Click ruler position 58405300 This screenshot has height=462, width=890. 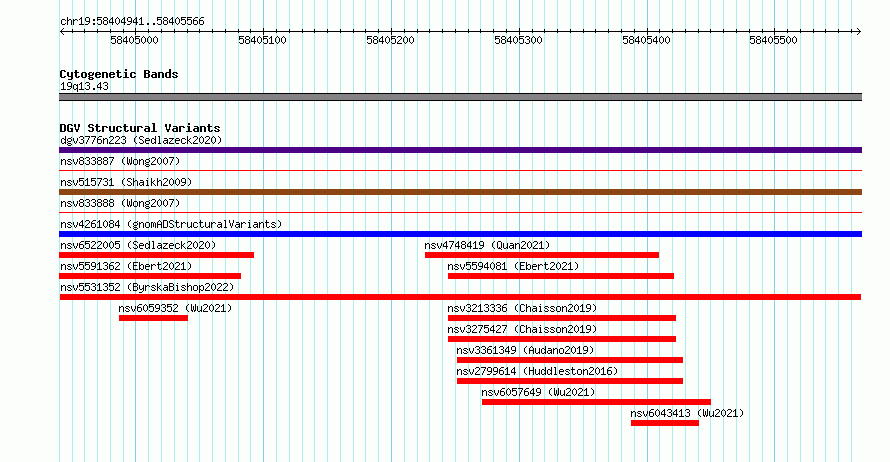[x=518, y=40]
